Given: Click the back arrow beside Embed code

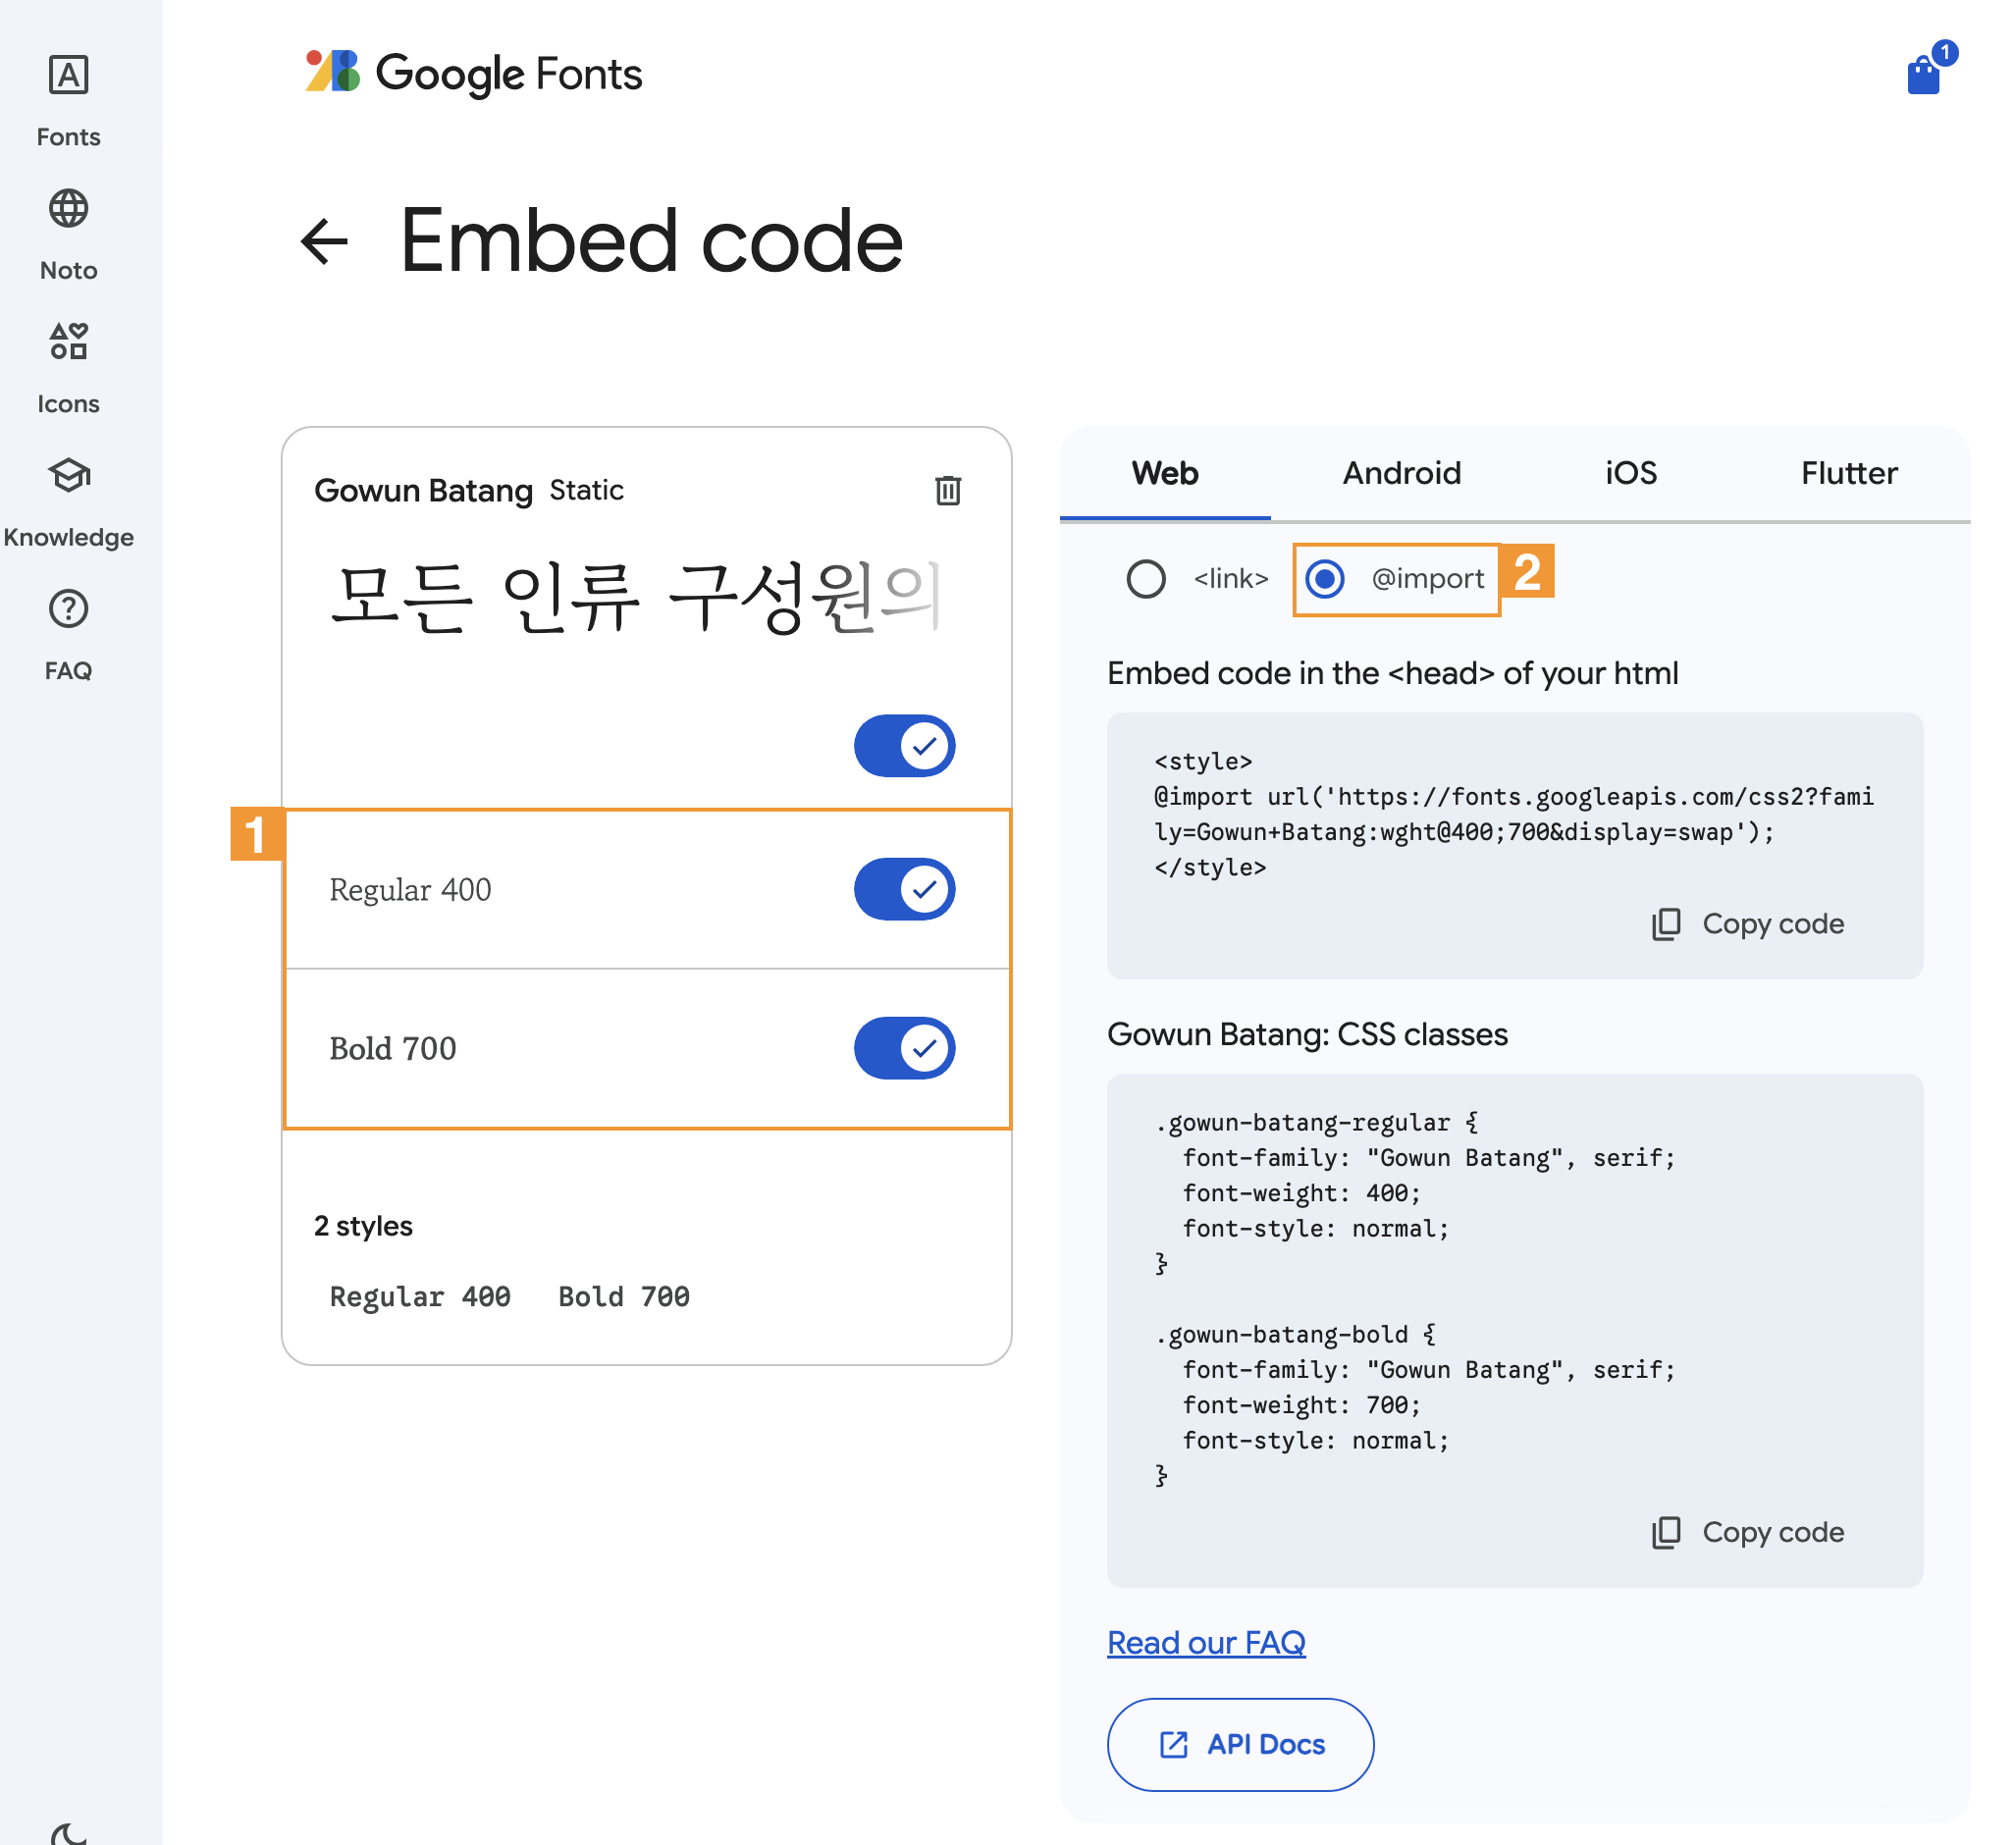Looking at the screenshot, I should pos(324,241).
